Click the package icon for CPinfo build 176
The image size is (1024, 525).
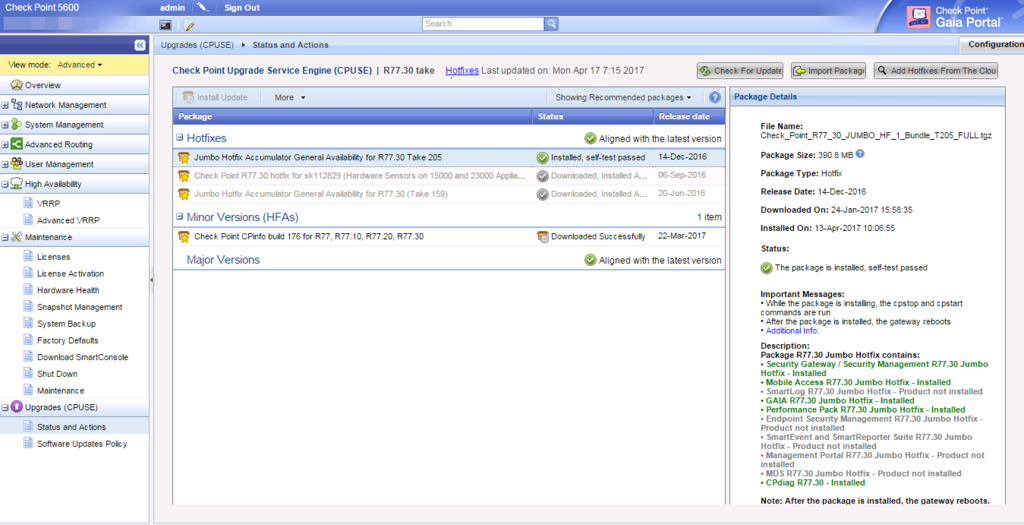[184, 236]
